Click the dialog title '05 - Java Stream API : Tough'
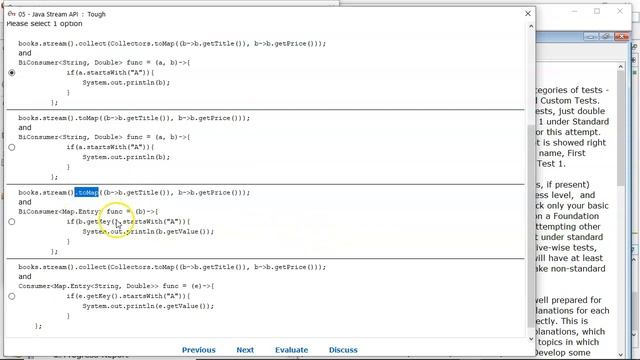The height and width of the screenshot is (360, 640). pyautogui.click(x=62, y=14)
